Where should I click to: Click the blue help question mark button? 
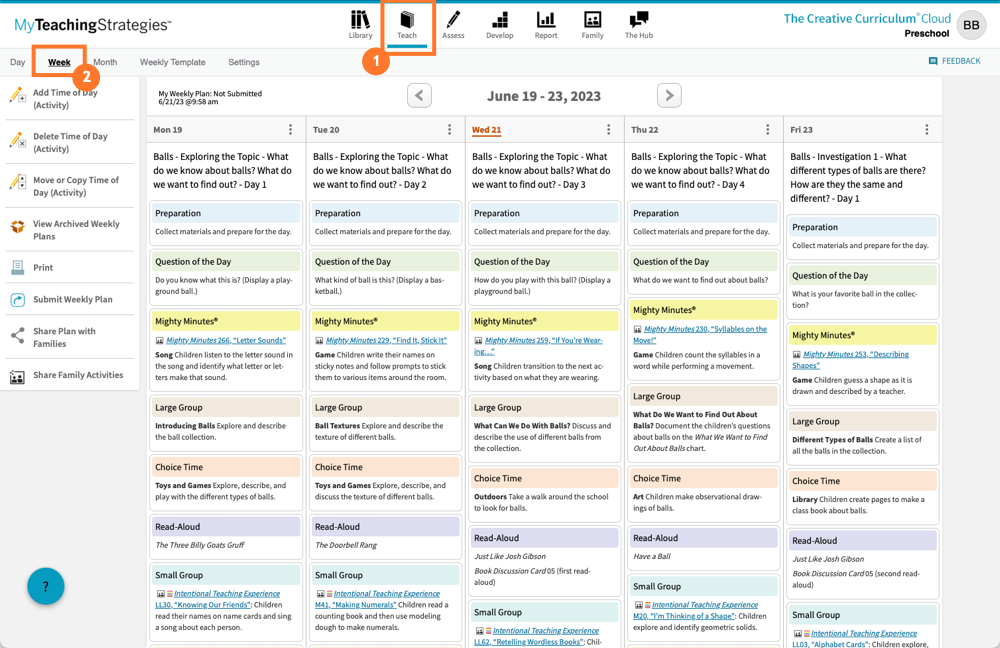click(x=45, y=586)
